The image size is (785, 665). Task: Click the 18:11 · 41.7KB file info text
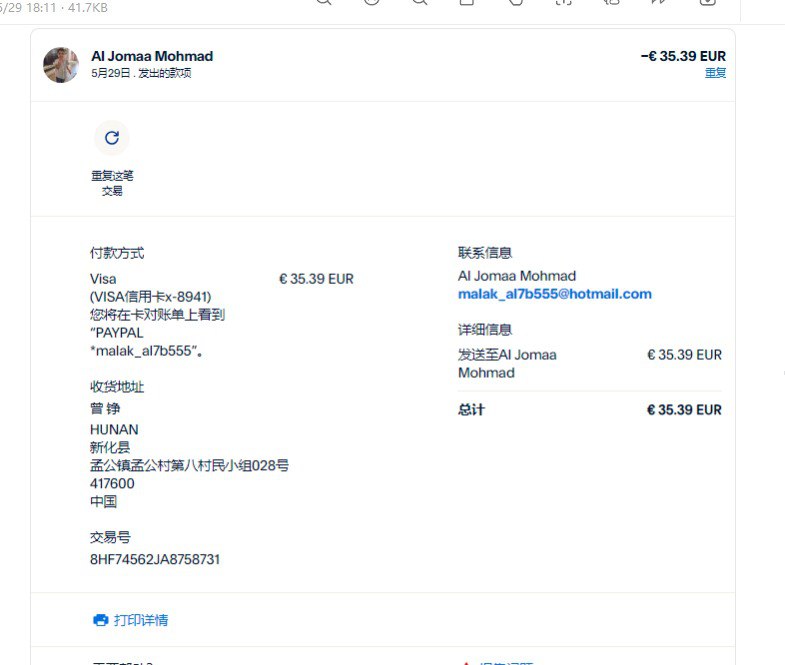67,7
